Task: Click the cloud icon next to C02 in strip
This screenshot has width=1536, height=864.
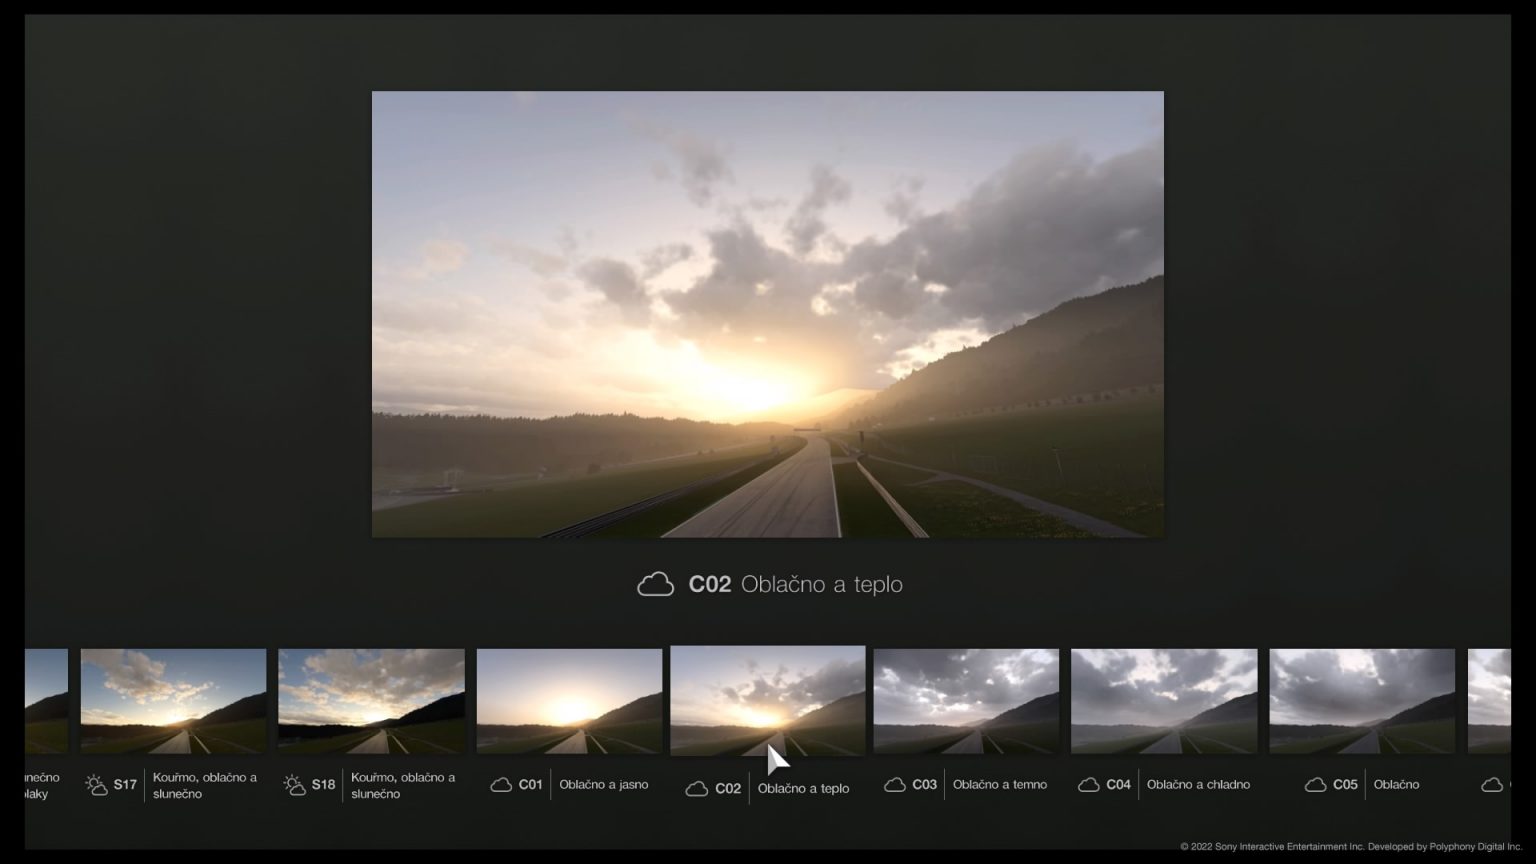Action: (697, 789)
